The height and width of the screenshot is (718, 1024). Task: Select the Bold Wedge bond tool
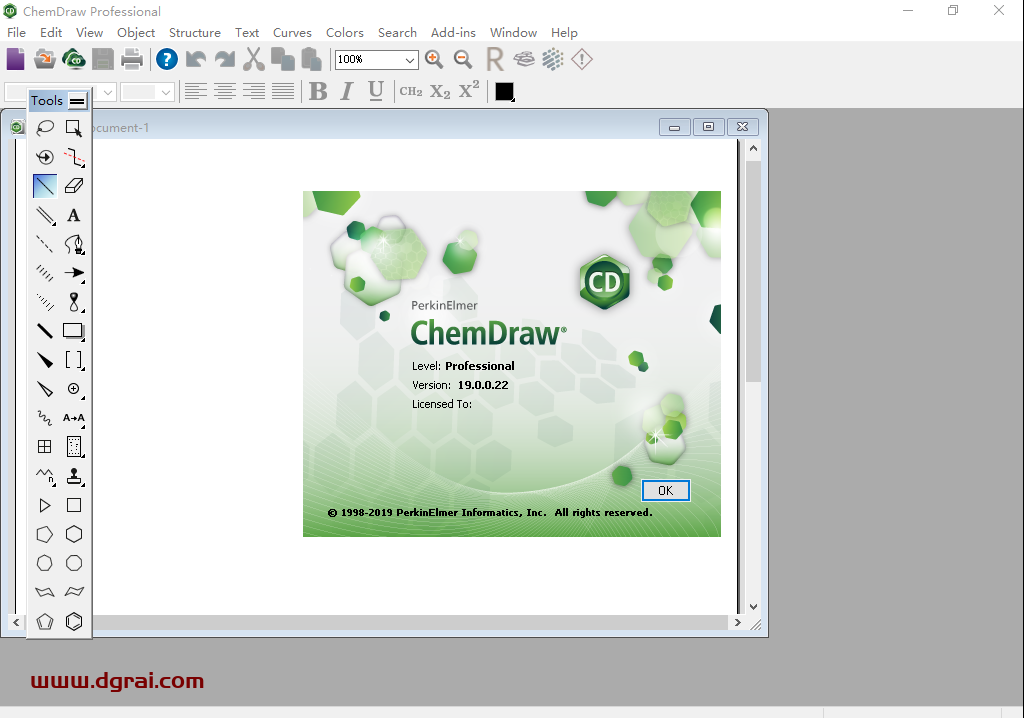point(44,360)
